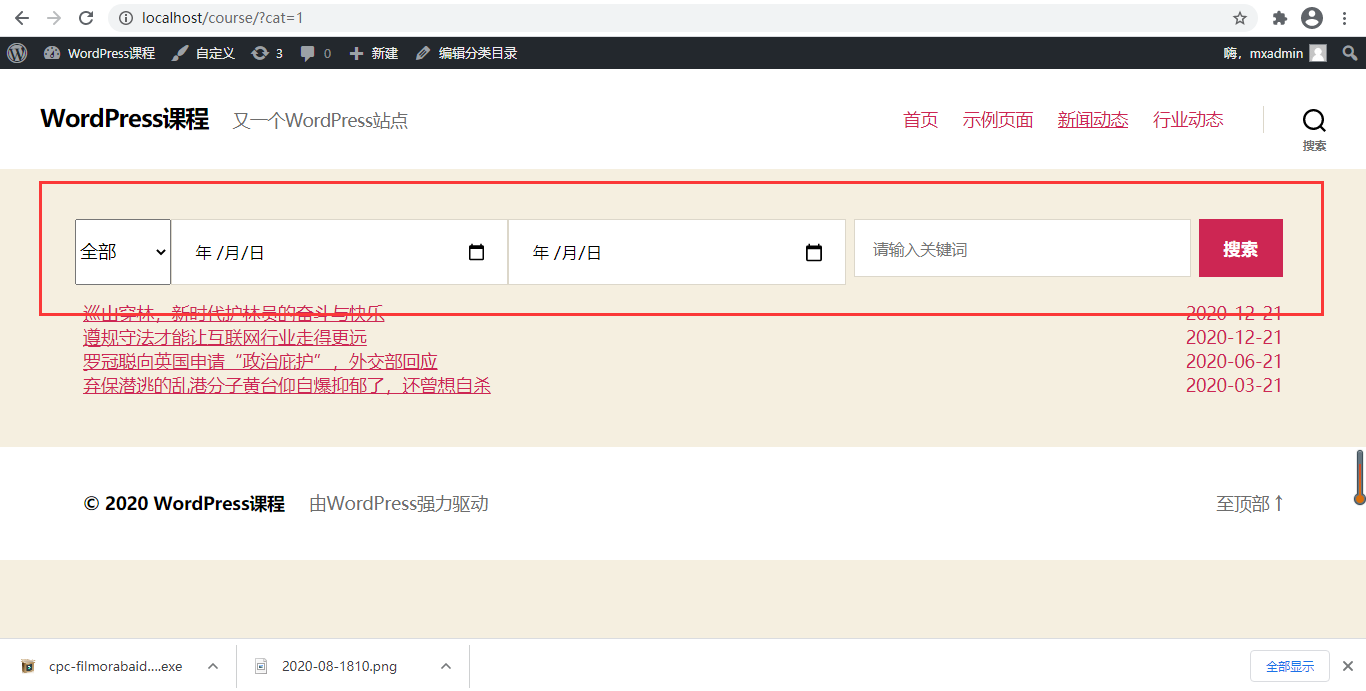Open calendar picker for the second date field
Image resolution: width=1366 pixels, height=691 pixels.
pos(814,253)
